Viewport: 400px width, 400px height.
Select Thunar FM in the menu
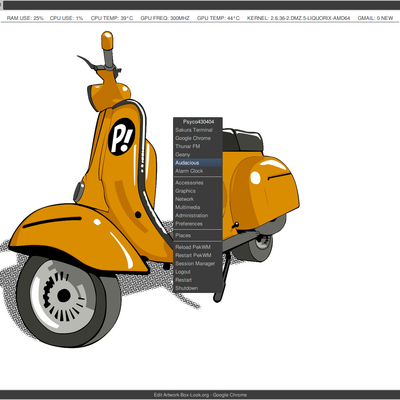[198, 146]
